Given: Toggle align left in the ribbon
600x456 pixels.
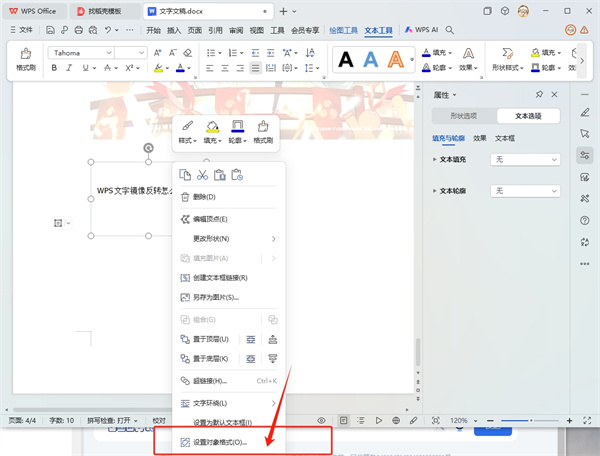Looking at the screenshot, I should 210,68.
